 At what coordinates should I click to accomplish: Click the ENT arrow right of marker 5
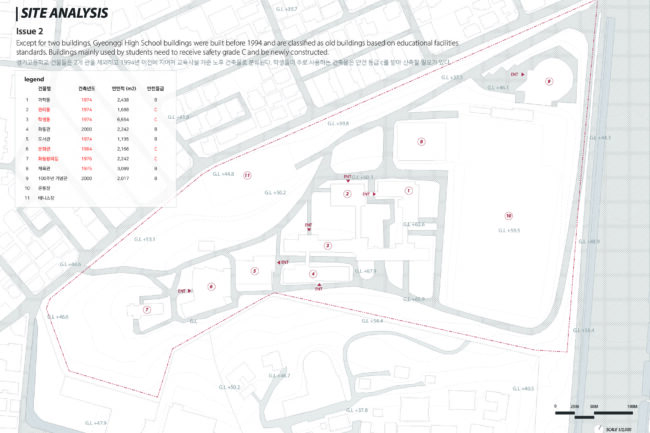[x=282, y=262]
